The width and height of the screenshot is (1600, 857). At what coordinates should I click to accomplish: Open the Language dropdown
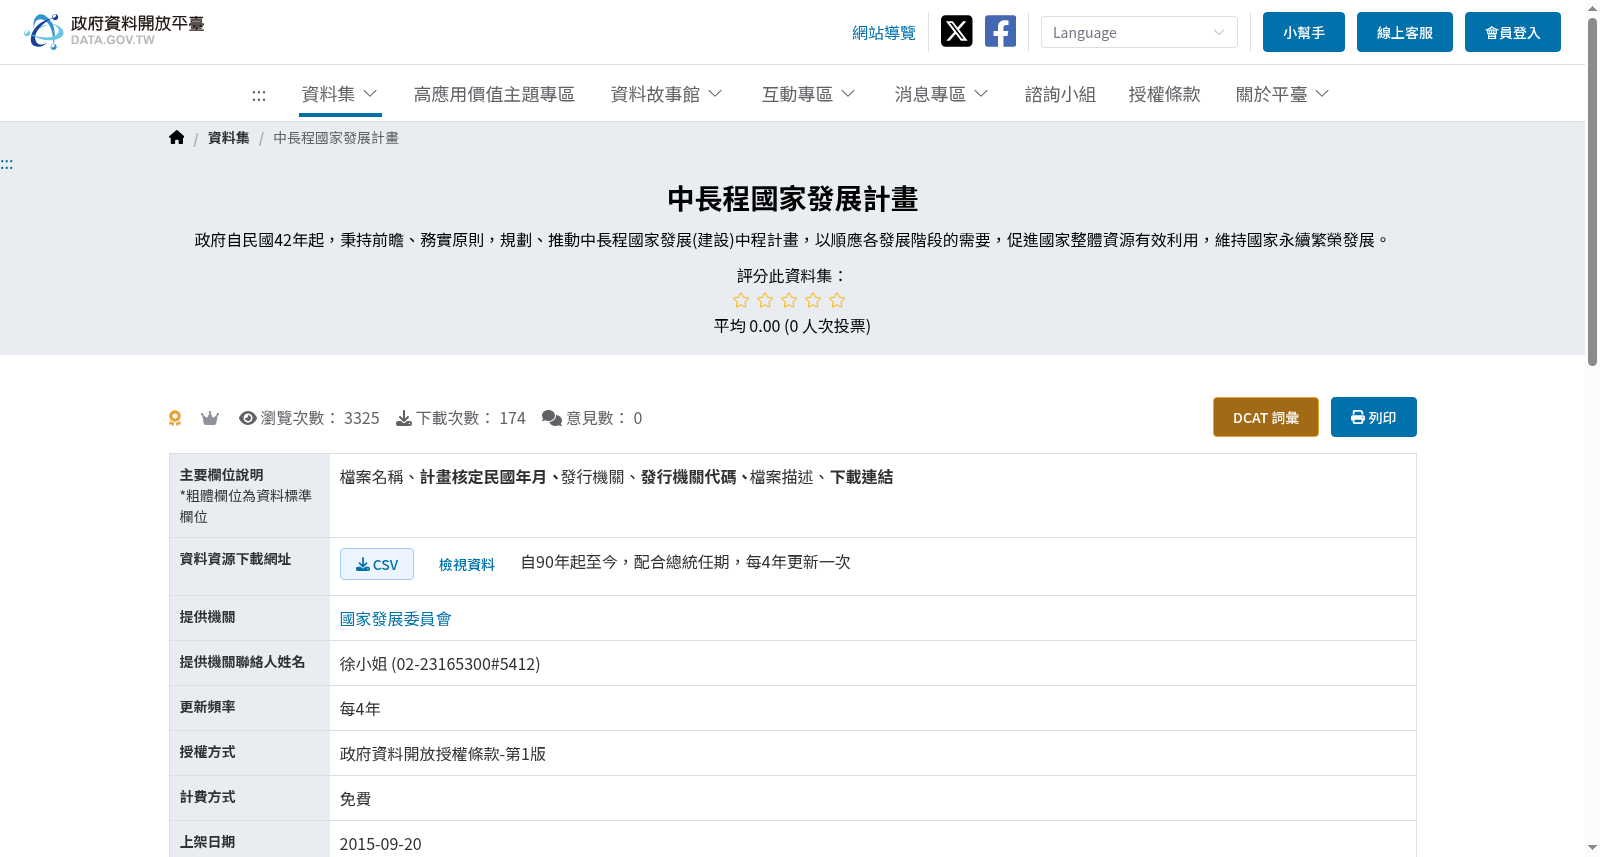(1139, 32)
